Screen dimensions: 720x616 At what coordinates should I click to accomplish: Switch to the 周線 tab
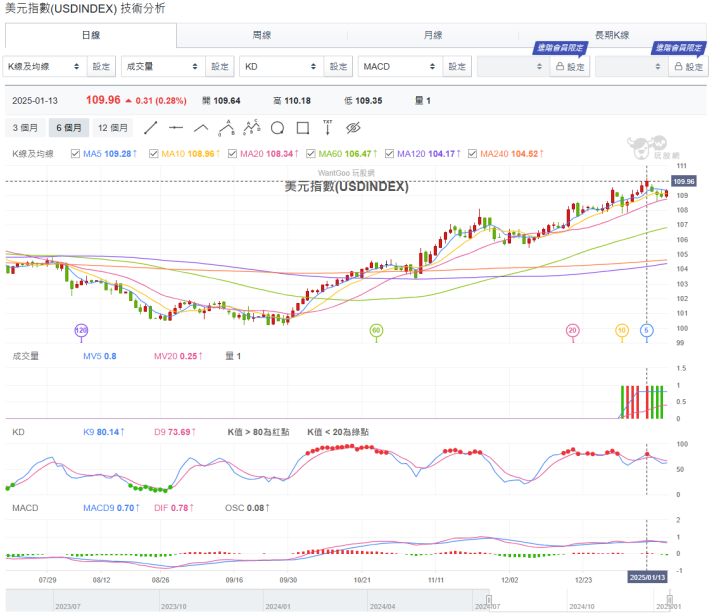click(x=262, y=35)
